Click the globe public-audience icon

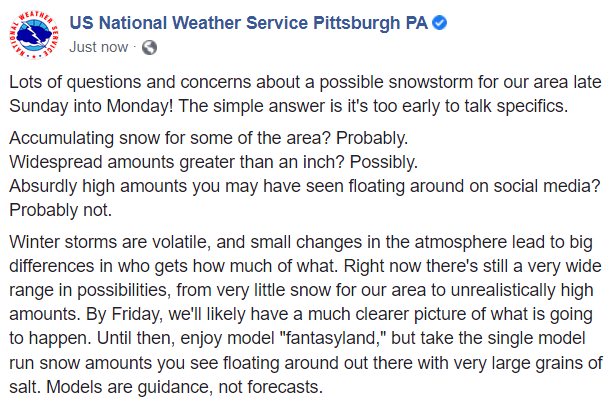pos(149,47)
